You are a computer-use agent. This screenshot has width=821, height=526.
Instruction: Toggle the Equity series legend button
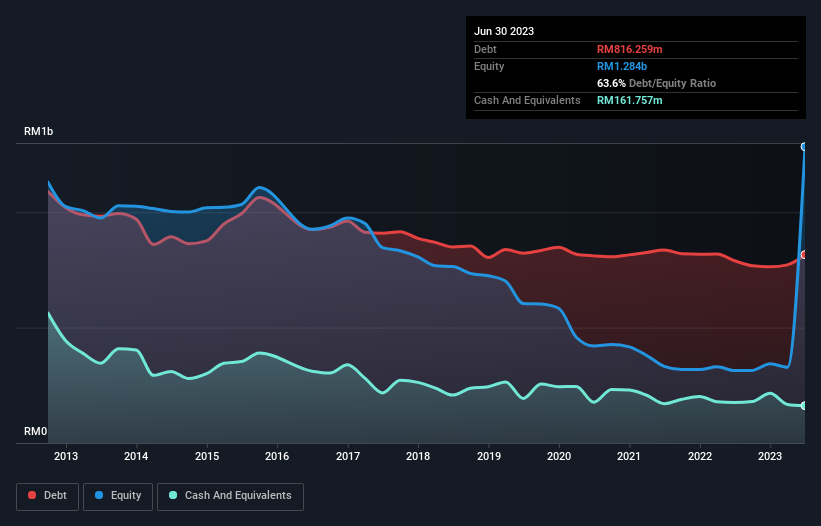tap(118, 496)
